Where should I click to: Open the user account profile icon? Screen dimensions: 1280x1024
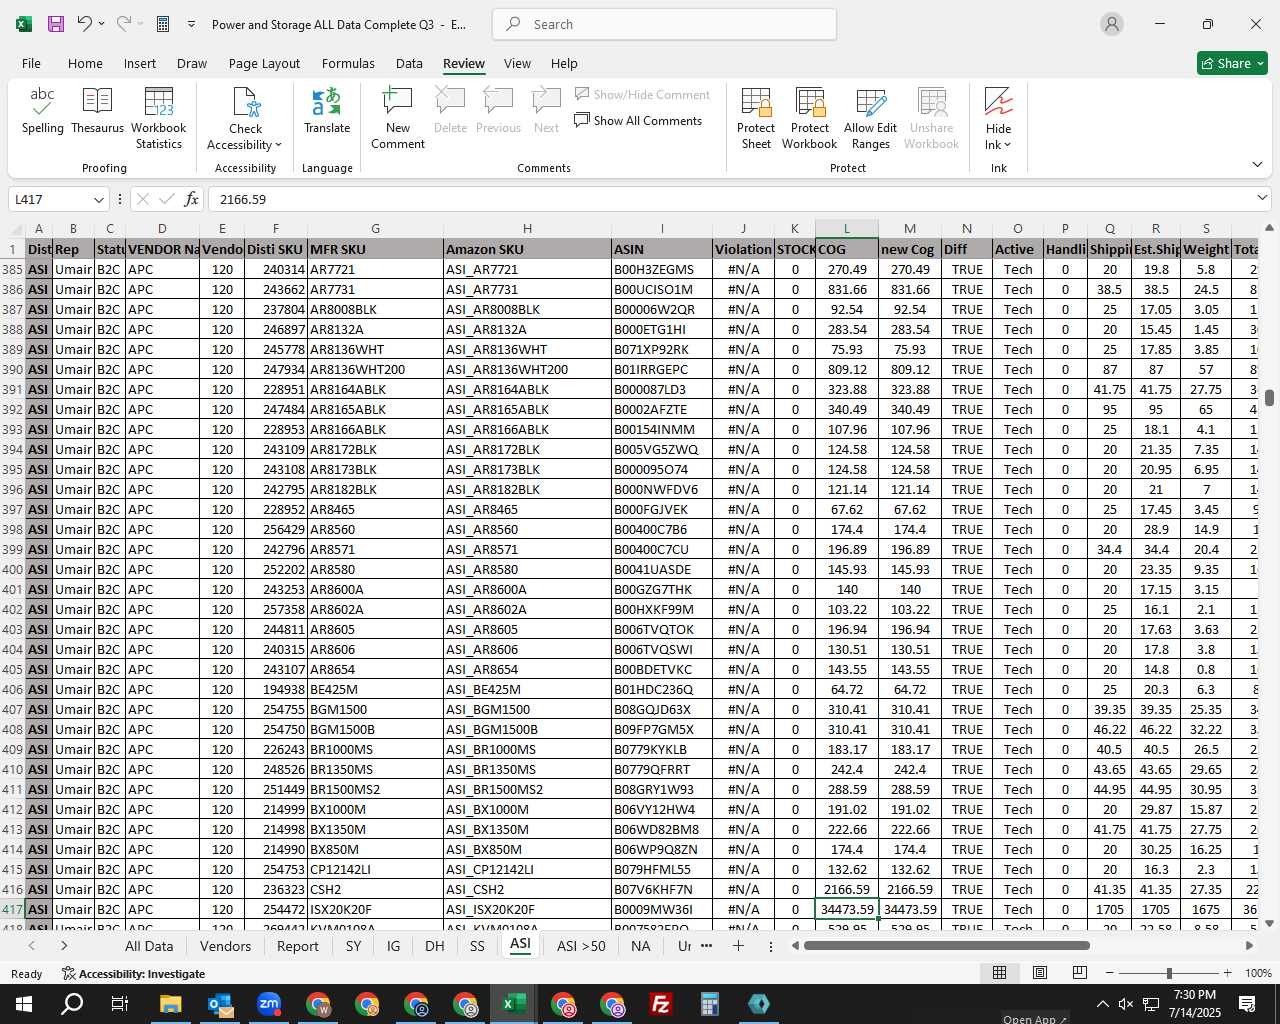coord(1112,24)
